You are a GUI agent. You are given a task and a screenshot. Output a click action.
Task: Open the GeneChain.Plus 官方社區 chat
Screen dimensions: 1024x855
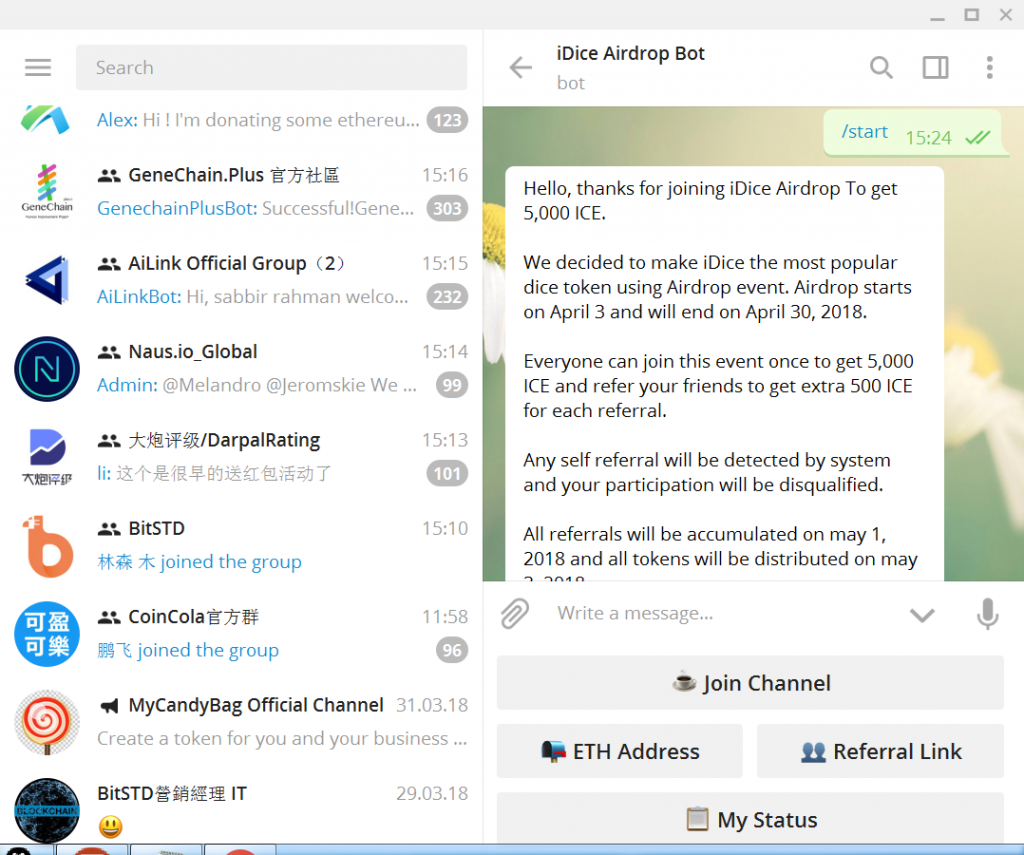tap(242, 192)
